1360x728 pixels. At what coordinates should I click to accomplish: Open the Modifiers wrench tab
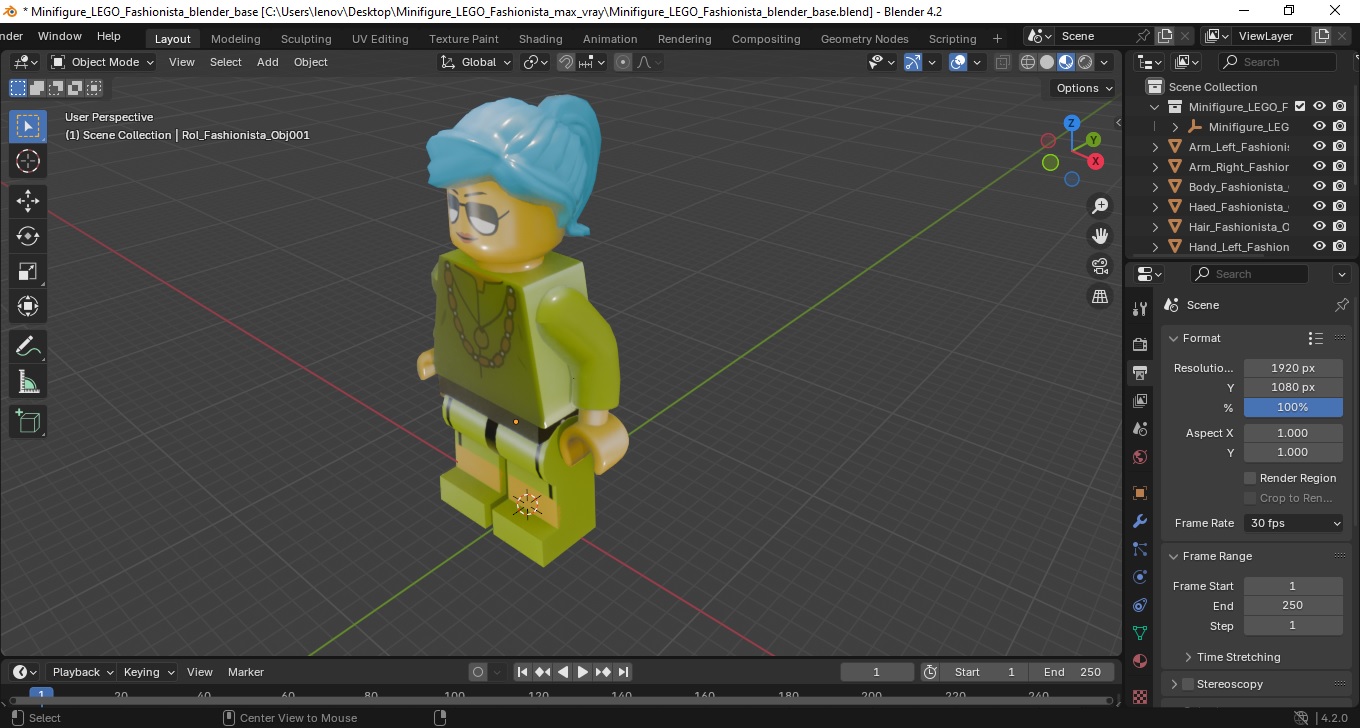pyautogui.click(x=1139, y=521)
